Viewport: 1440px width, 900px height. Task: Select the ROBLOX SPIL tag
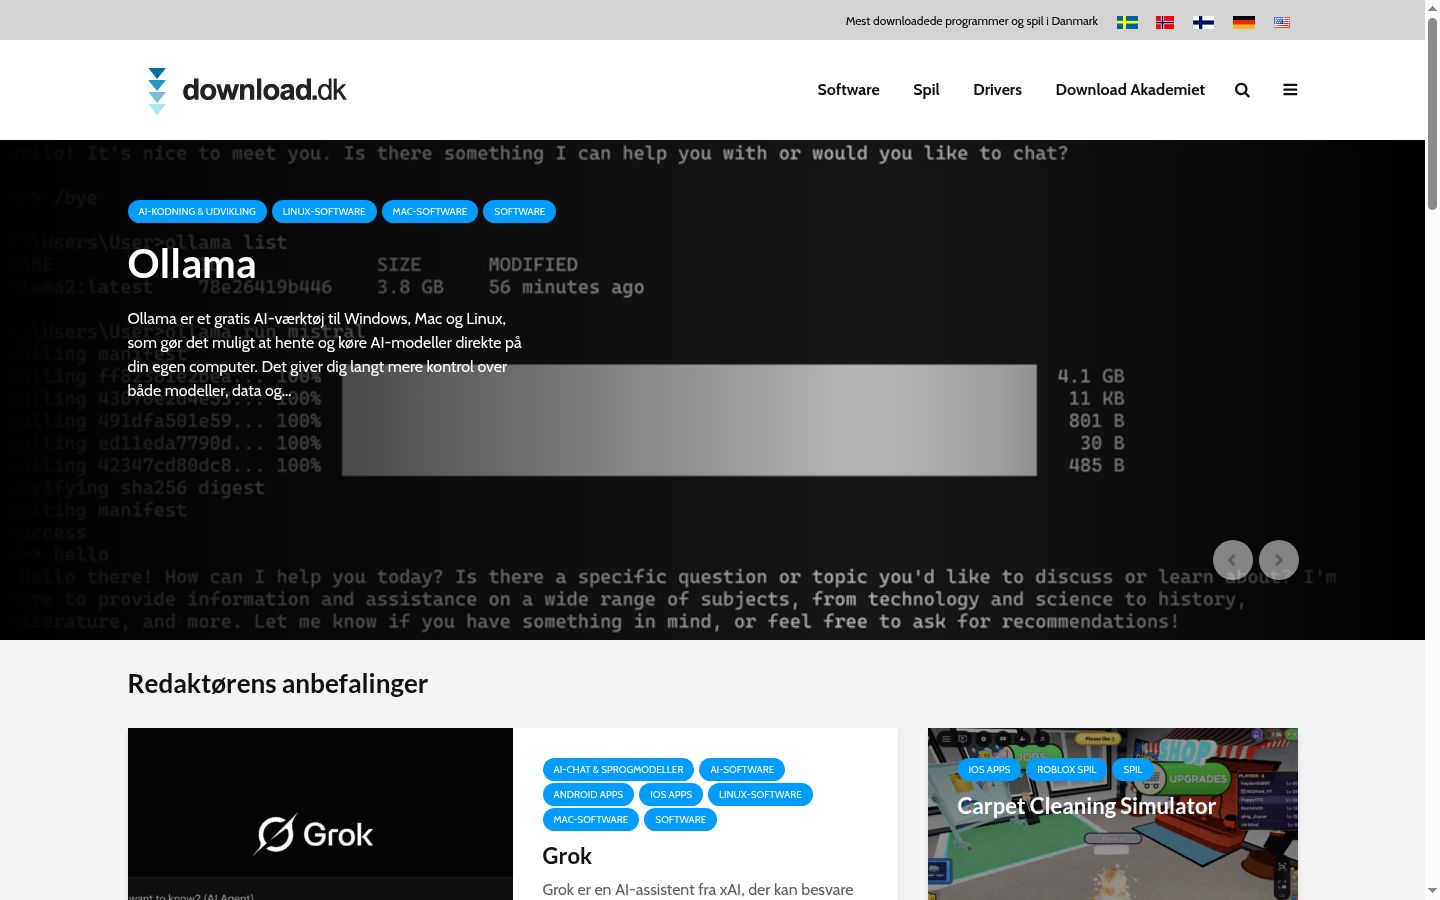[x=1067, y=770]
